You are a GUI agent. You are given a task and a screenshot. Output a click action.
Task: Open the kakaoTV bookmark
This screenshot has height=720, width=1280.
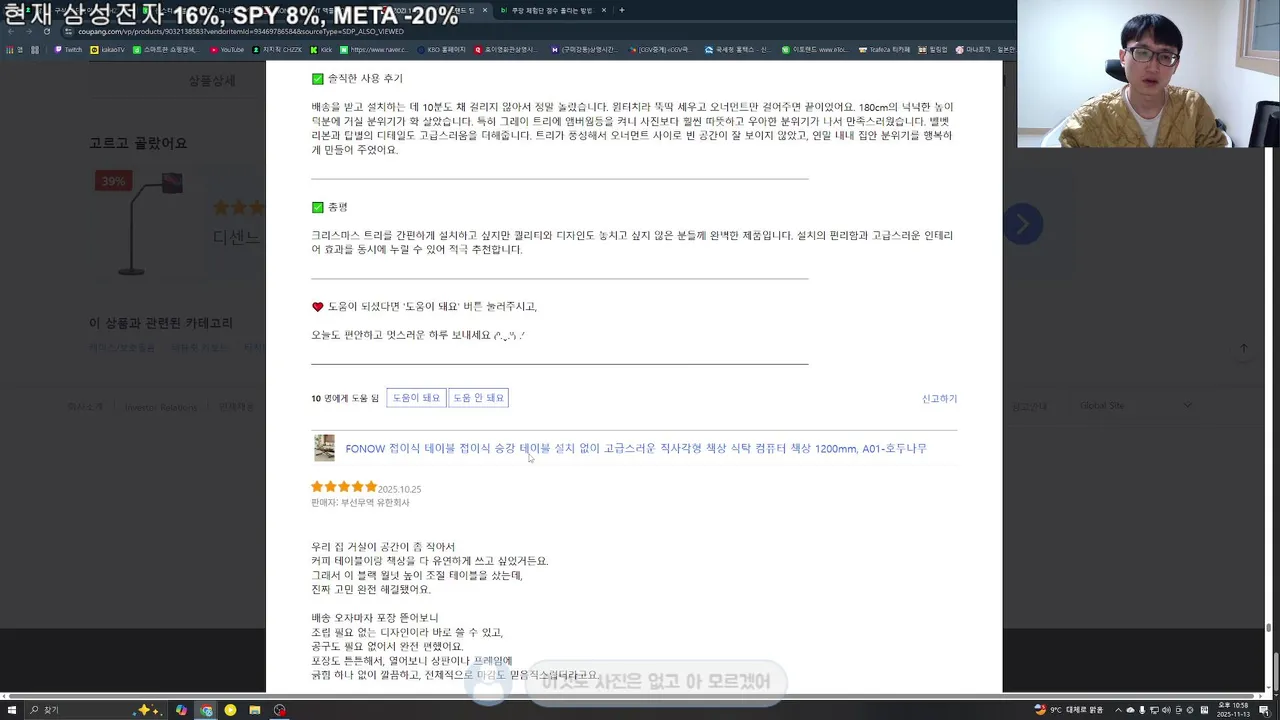pos(108,49)
